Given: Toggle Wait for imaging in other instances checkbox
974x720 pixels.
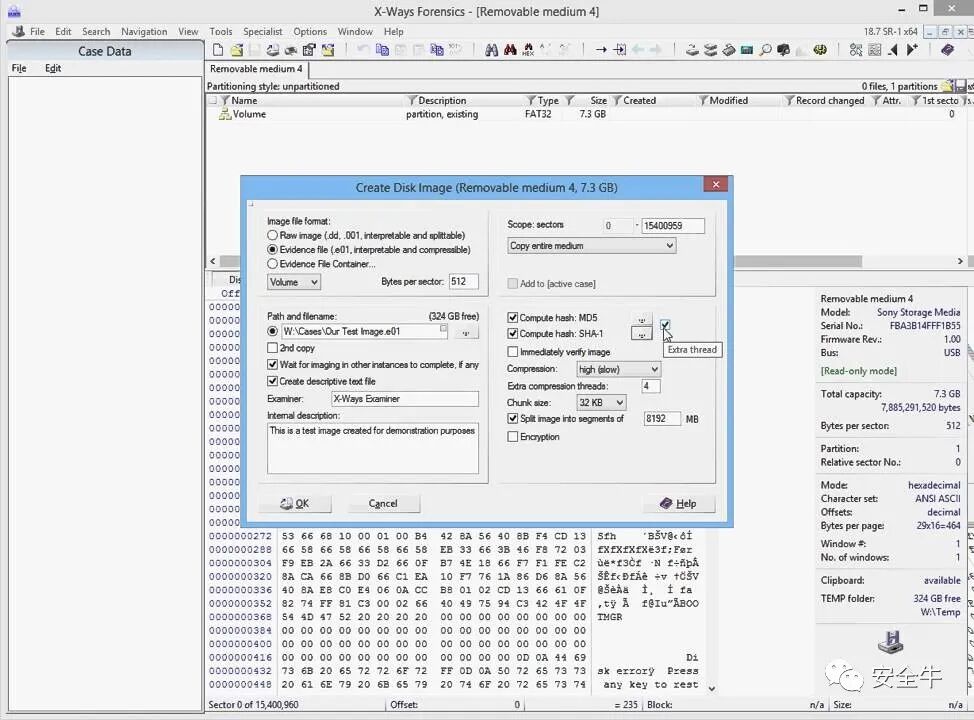Looking at the screenshot, I should (272, 365).
